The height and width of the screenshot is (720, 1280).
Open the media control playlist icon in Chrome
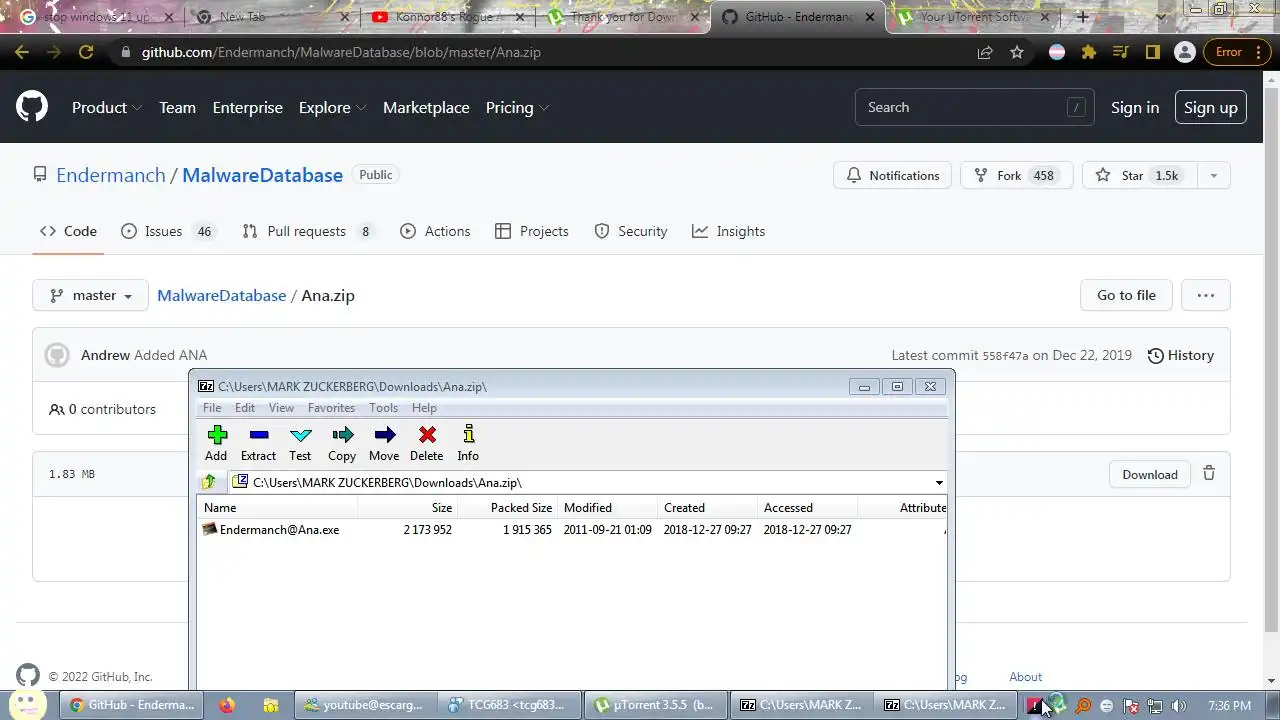click(1121, 52)
